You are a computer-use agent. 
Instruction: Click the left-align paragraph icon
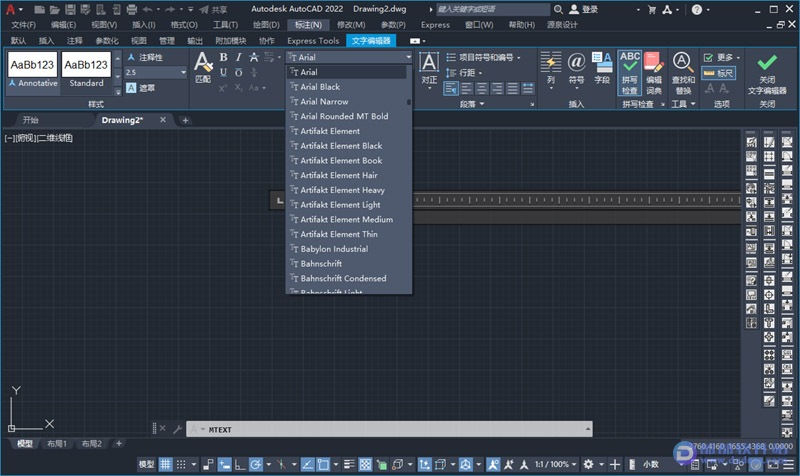[x=466, y=88]
